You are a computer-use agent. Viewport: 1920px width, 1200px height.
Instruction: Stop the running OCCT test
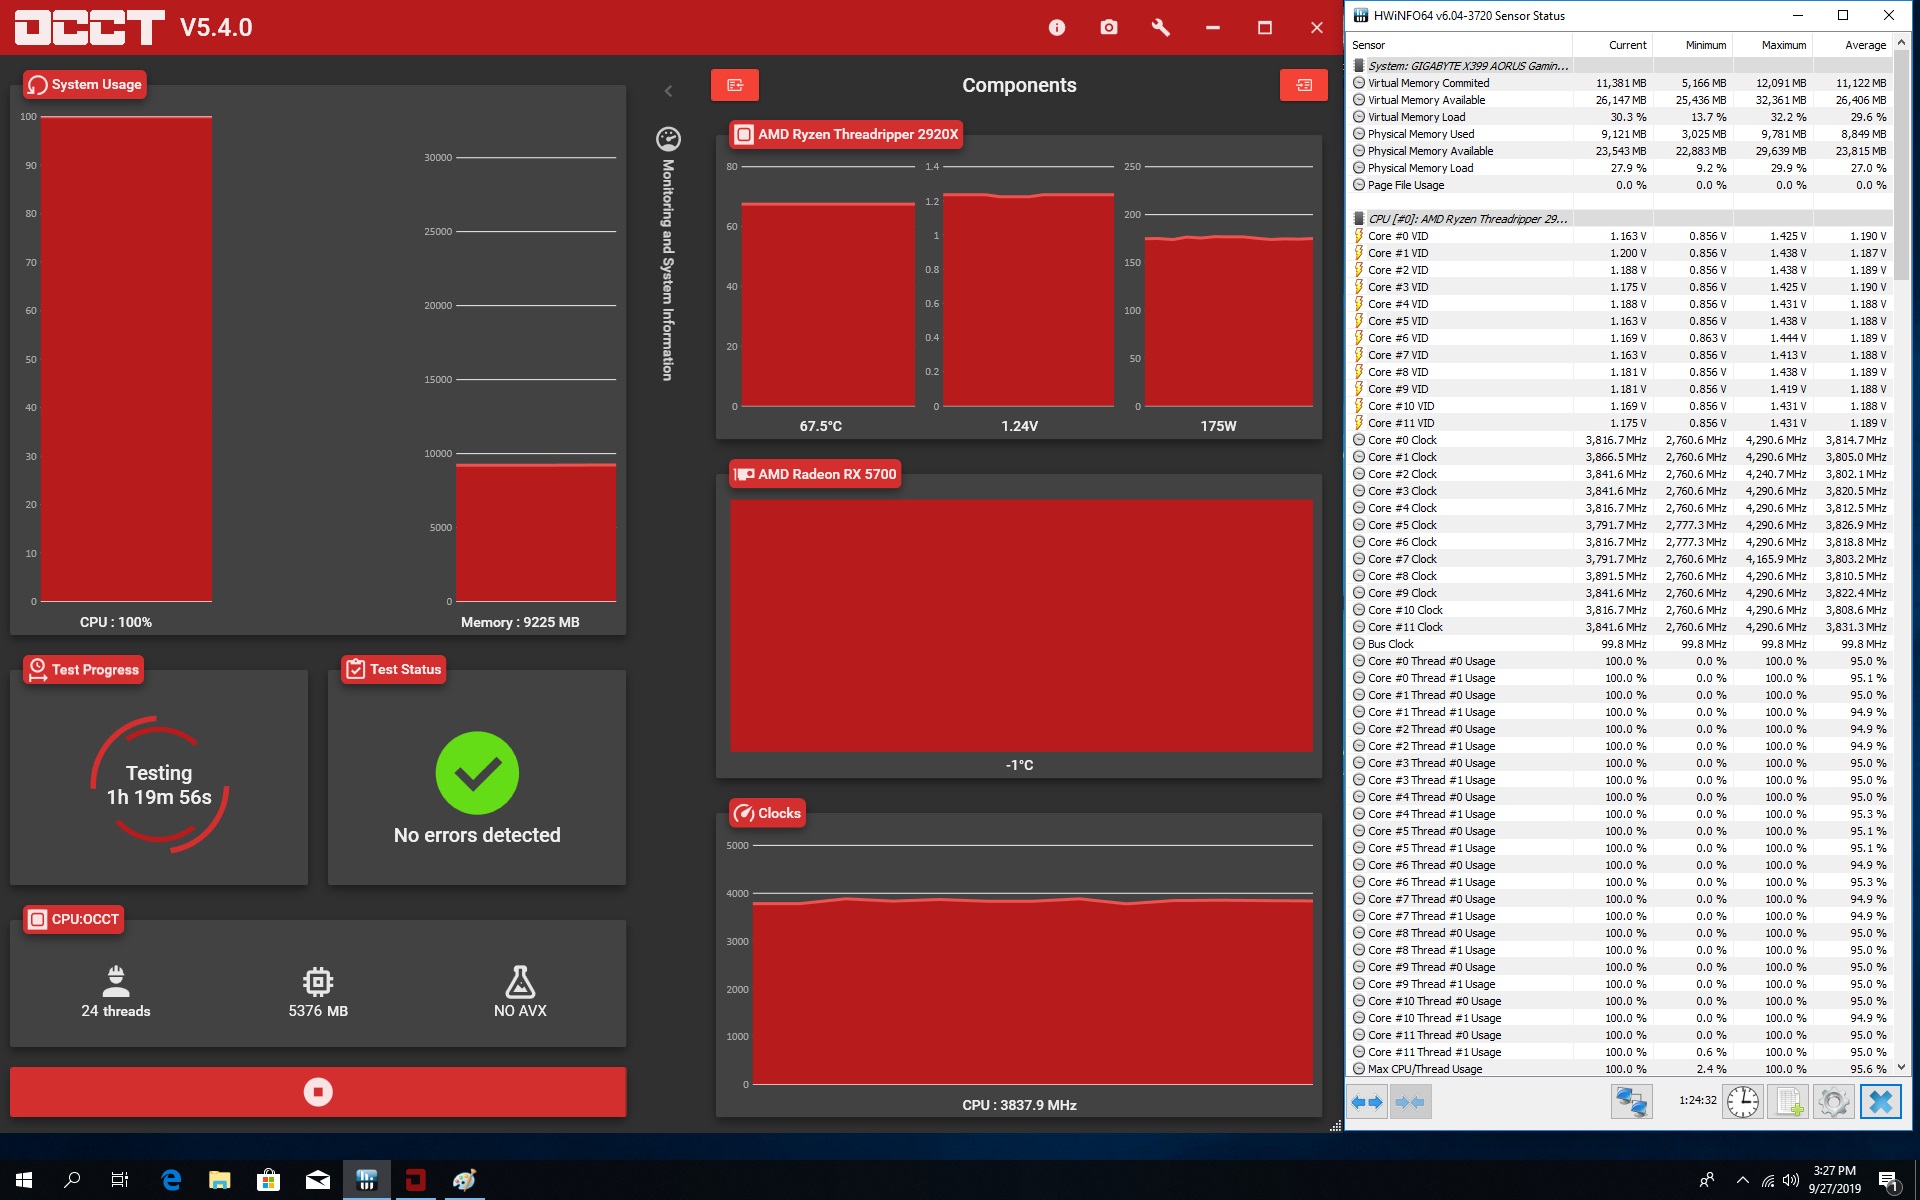(x=318, y=1092)
